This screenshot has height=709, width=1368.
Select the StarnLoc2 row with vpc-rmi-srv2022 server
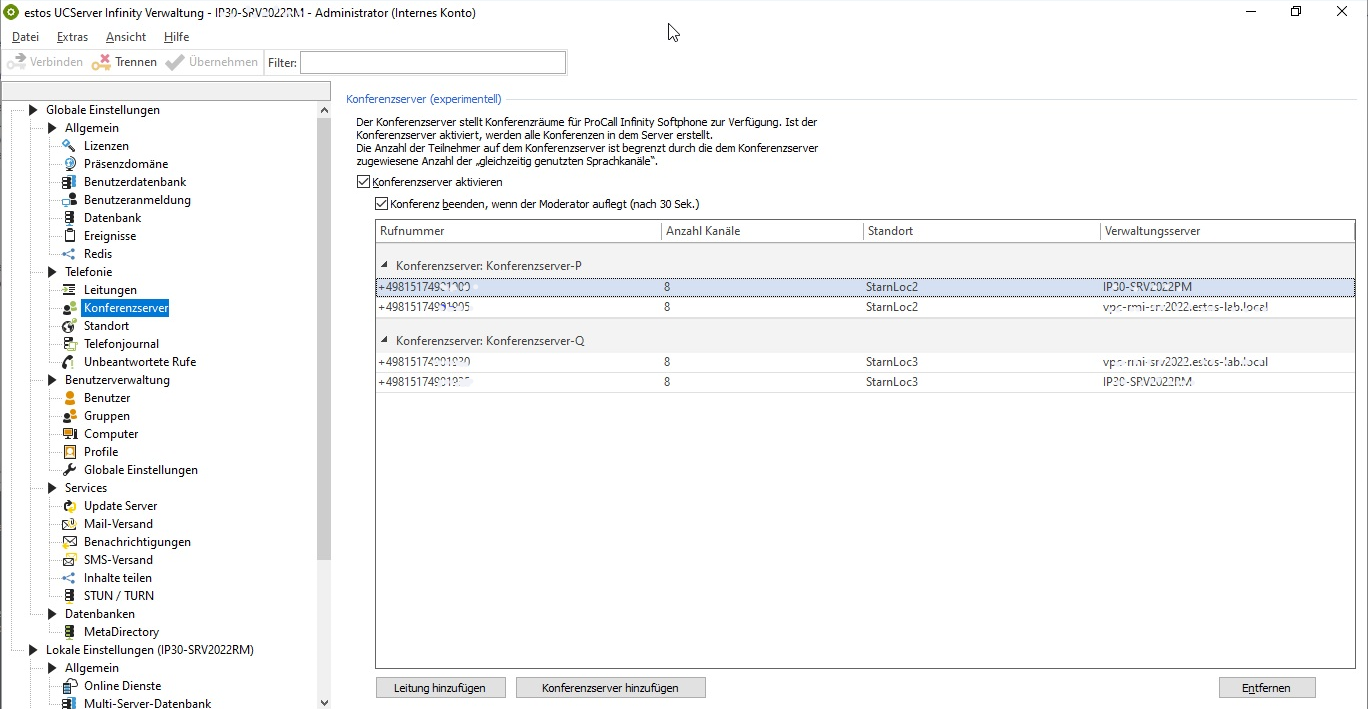point(865,307)
